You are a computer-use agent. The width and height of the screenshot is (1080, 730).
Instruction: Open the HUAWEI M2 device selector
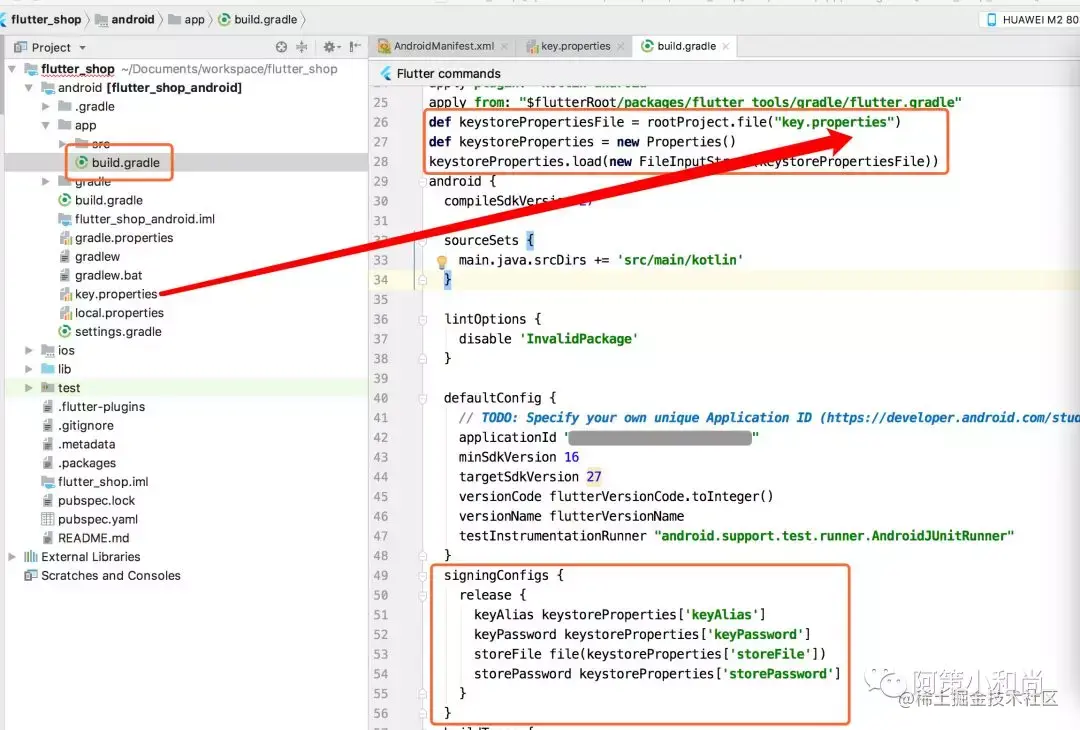click(1032, 20)
